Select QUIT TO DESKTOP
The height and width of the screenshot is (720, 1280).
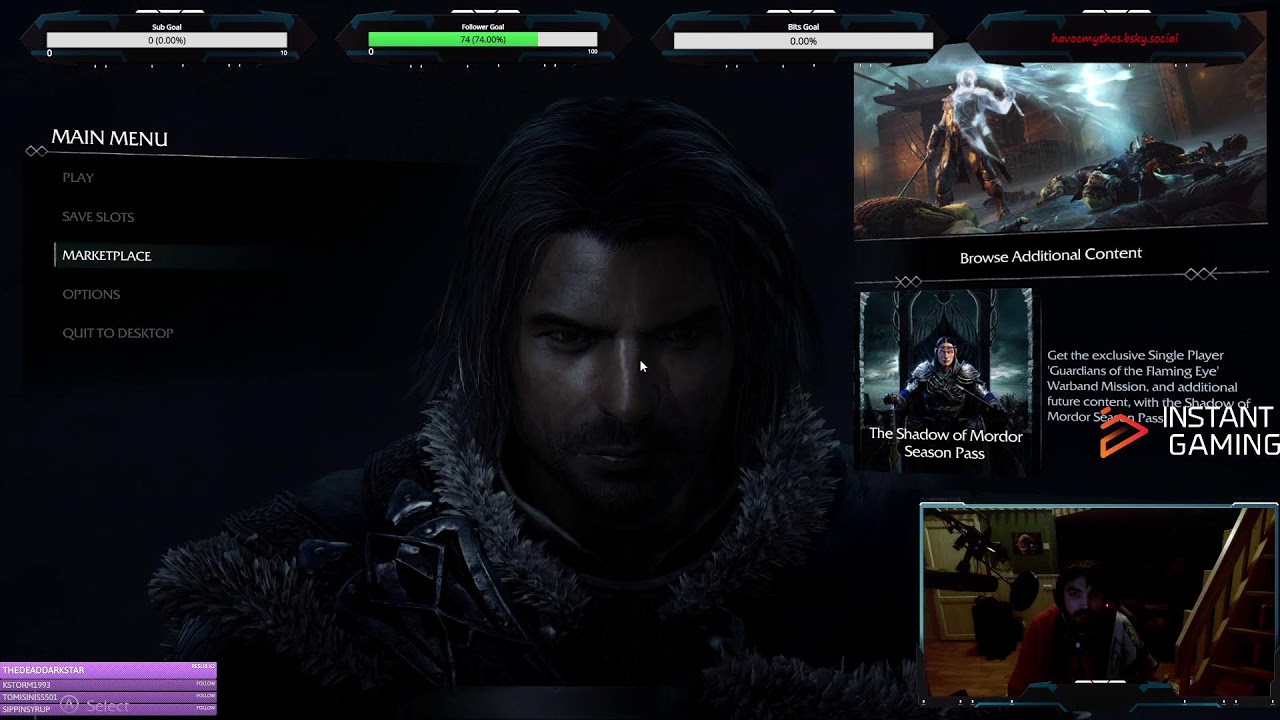[x=118, y=333]
